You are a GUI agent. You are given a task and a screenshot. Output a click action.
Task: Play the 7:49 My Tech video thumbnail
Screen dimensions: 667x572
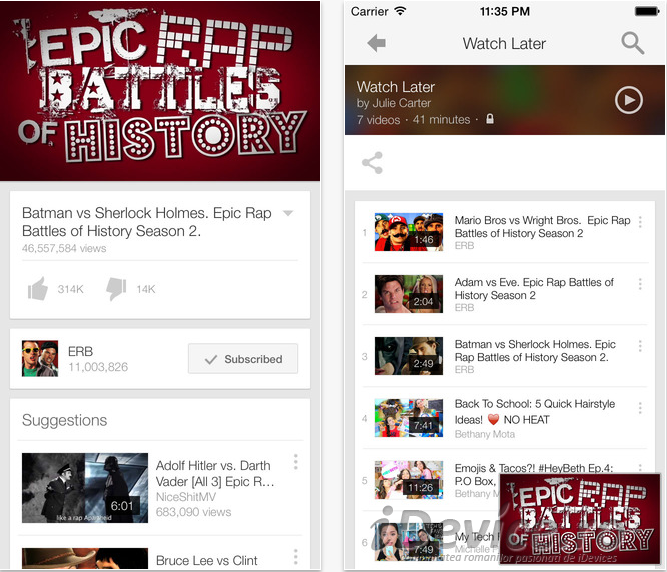409,542
